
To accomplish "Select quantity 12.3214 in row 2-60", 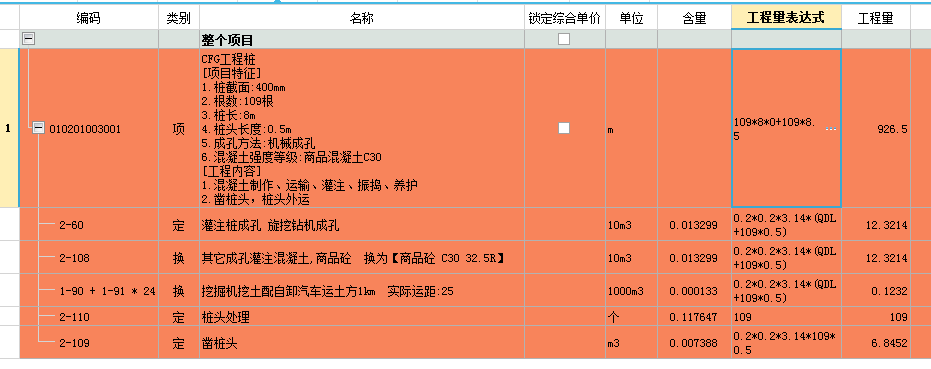I will (x=876, y=225).
